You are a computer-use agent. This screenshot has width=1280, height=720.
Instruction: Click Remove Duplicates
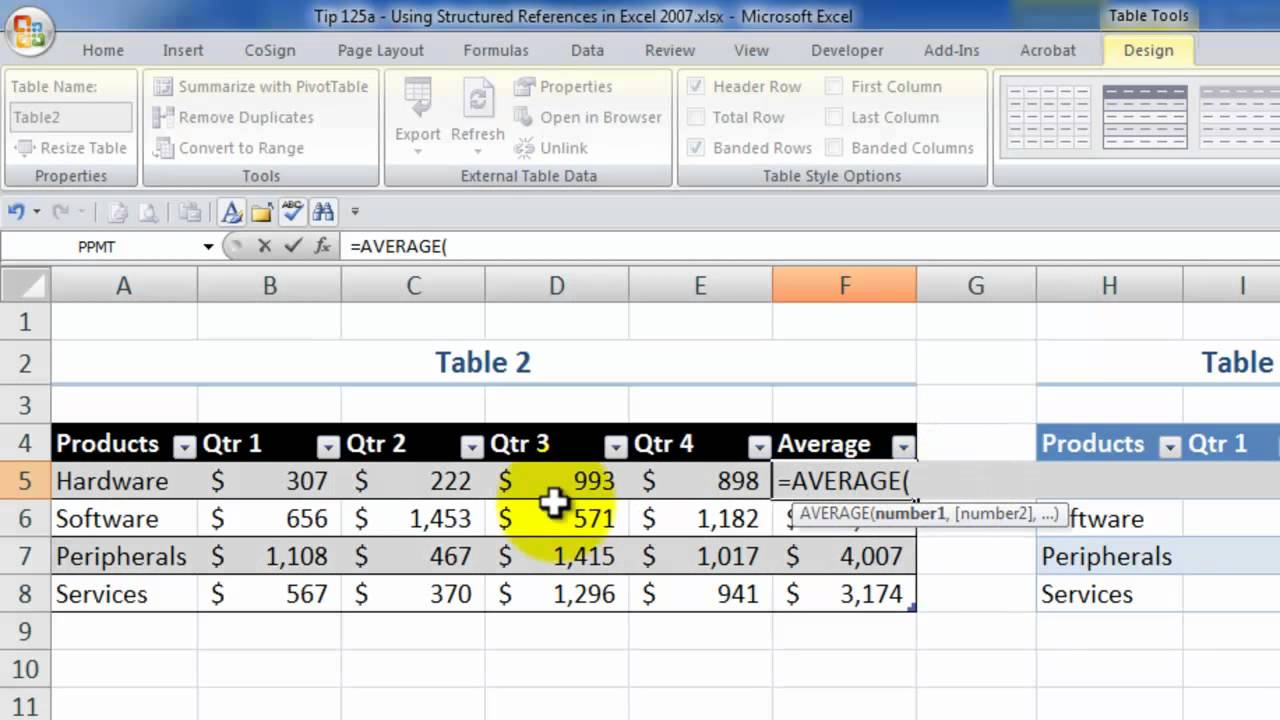[234, 117]
